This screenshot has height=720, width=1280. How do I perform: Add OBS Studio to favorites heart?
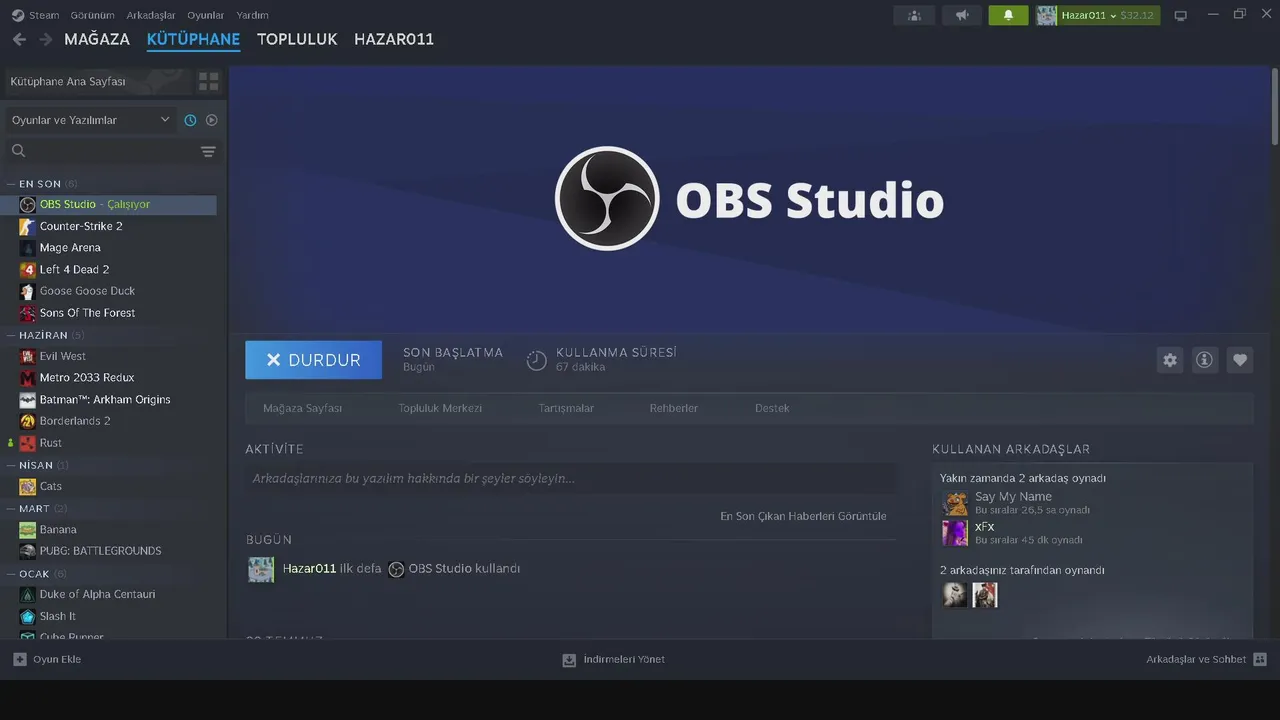tap(1240, 360)
